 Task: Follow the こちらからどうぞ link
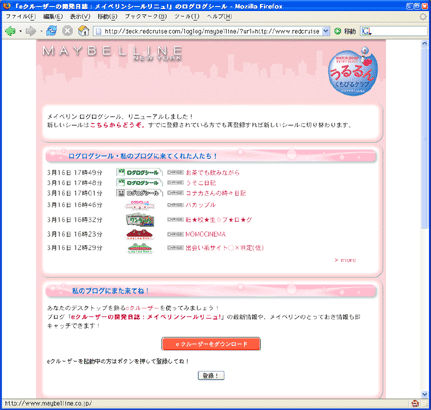117,125
